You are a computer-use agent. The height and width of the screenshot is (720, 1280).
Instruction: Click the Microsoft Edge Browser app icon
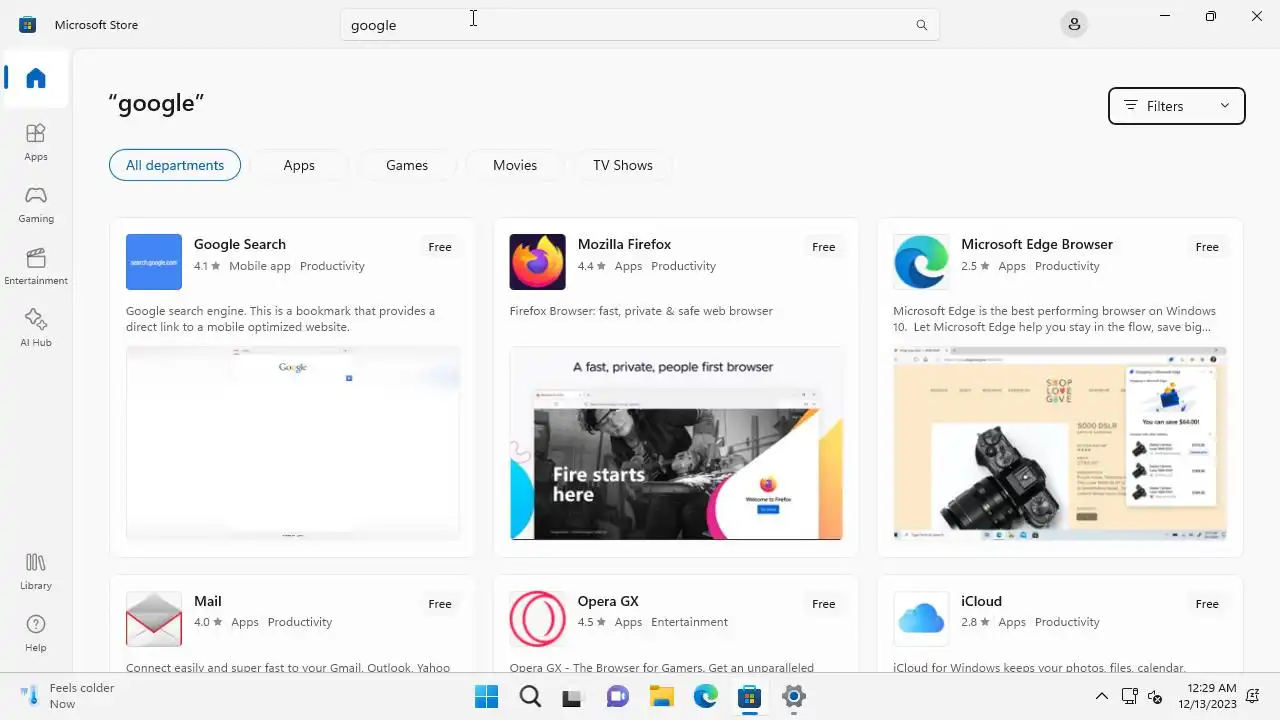click(921, 262)
